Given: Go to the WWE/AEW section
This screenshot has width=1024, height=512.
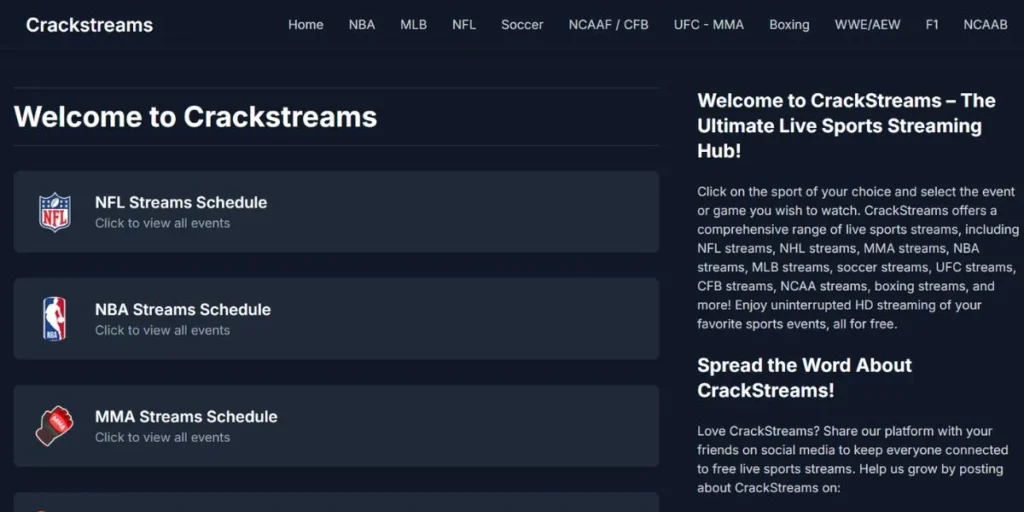Looking at the screenshot, I should tap(867, 25).
